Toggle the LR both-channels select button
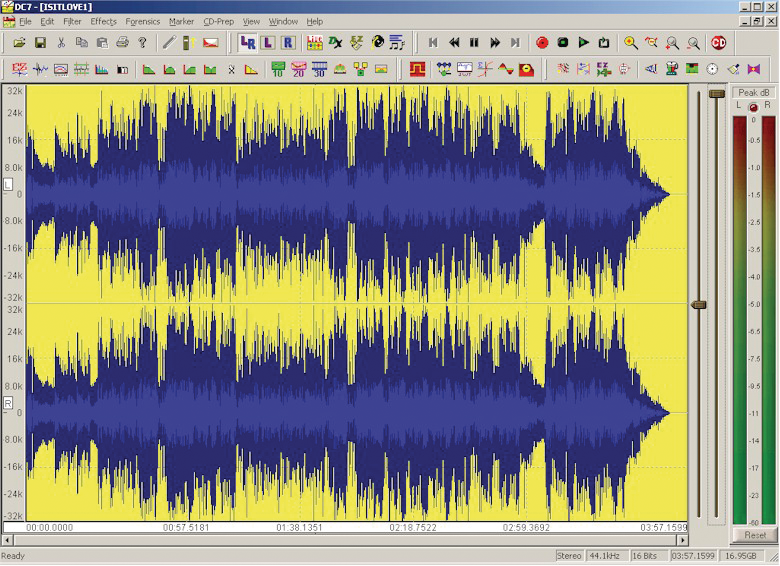This screenshot has width=780, height=566. (247, 43)
